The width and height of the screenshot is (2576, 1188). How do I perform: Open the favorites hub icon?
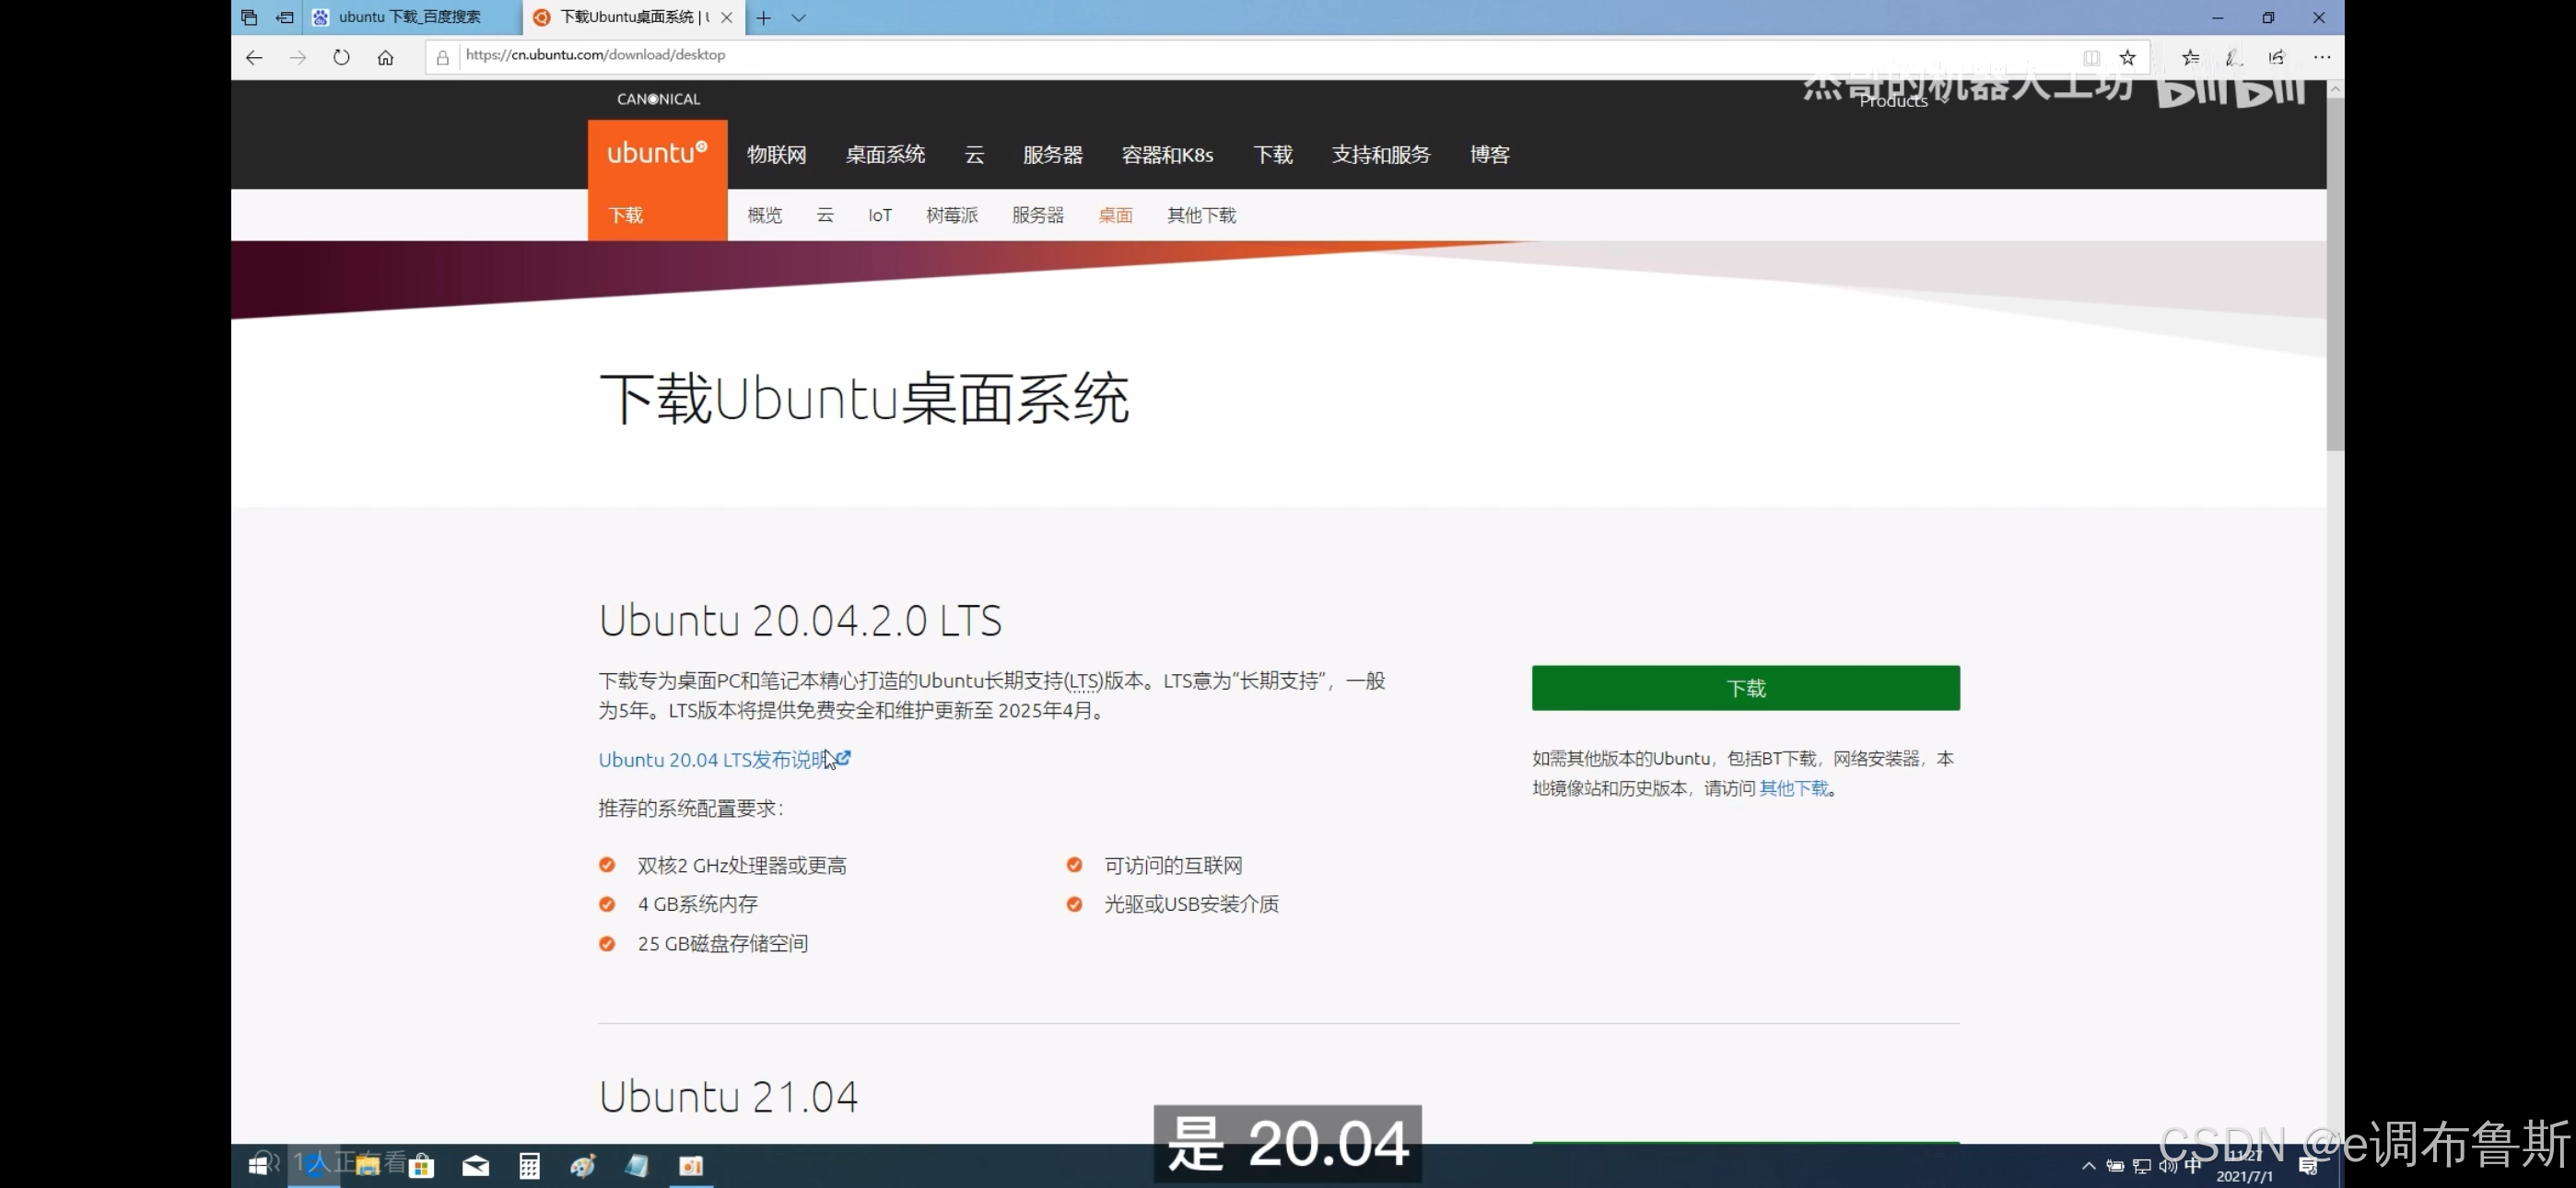[2190, 57]
